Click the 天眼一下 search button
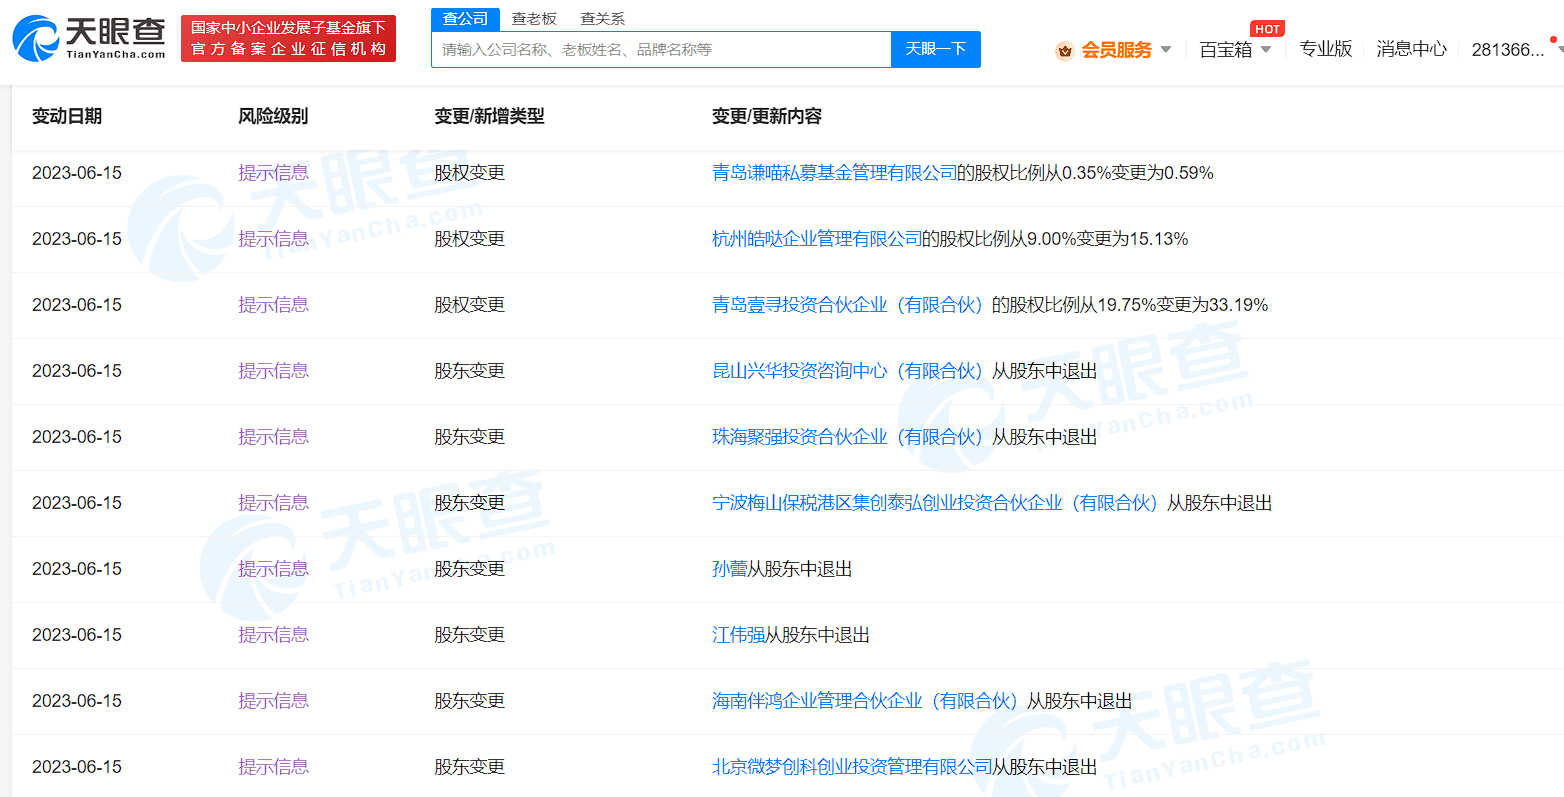 [x=936, y=49]
